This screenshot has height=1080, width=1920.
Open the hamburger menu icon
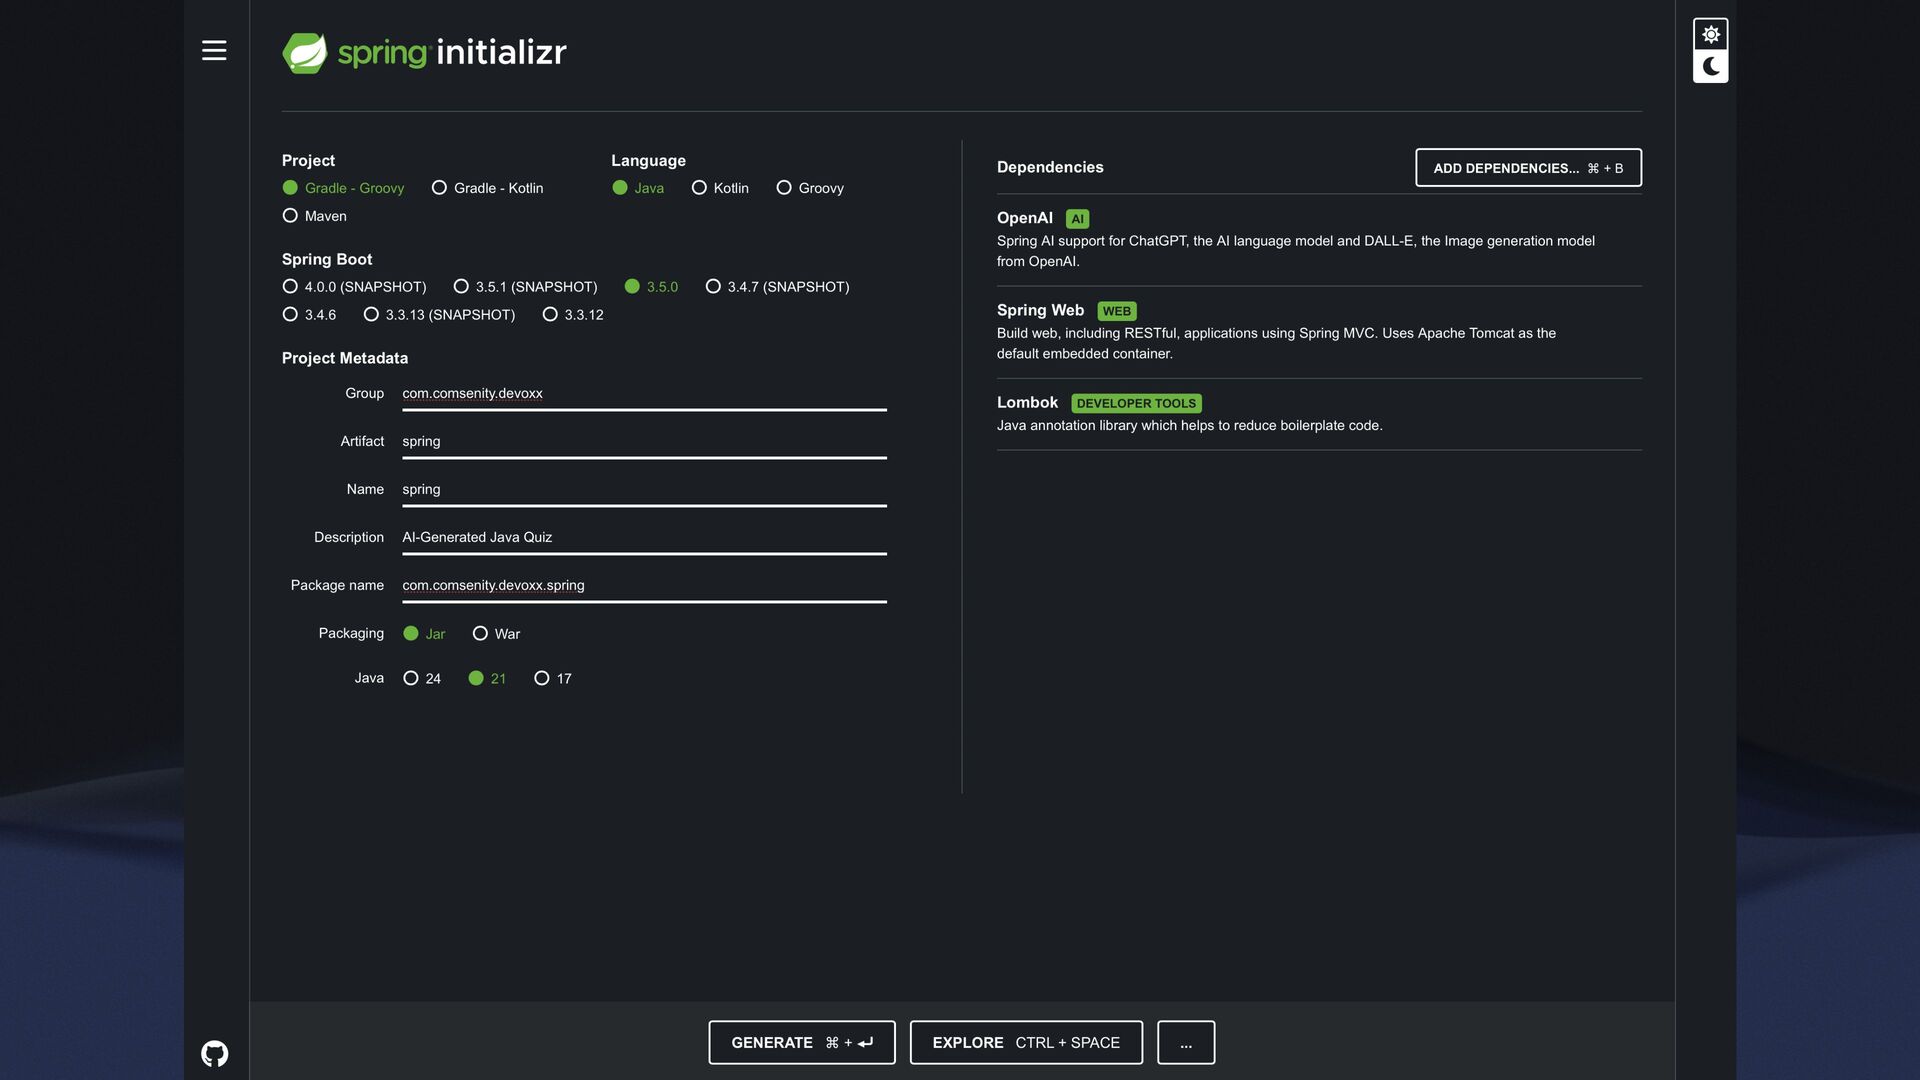point(214,51)
